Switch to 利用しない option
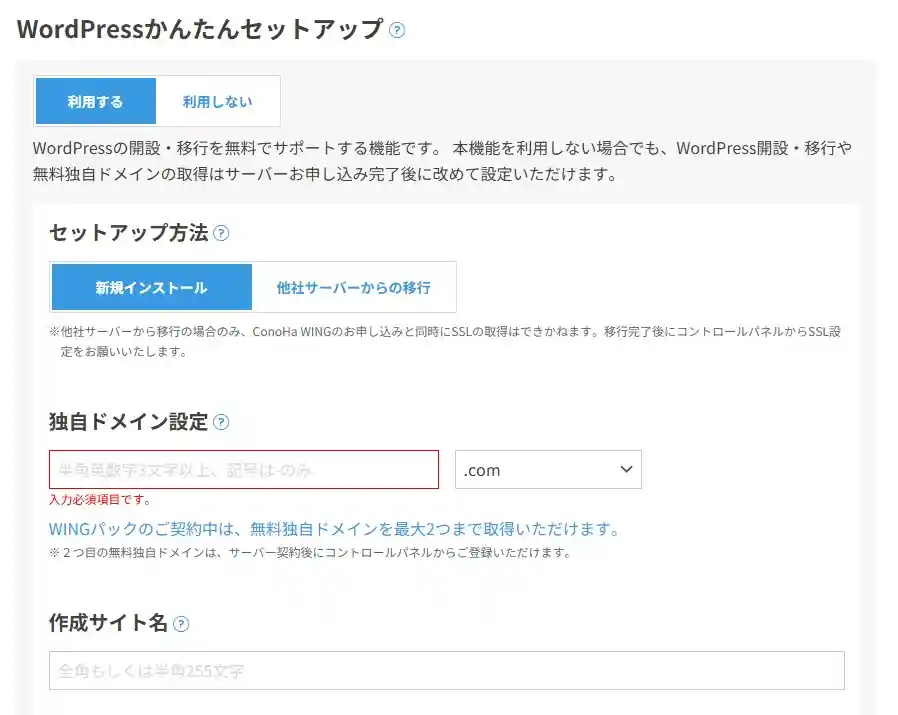This screenshot has width=898, height=715. pyautogui.click(x=217, y=101)
